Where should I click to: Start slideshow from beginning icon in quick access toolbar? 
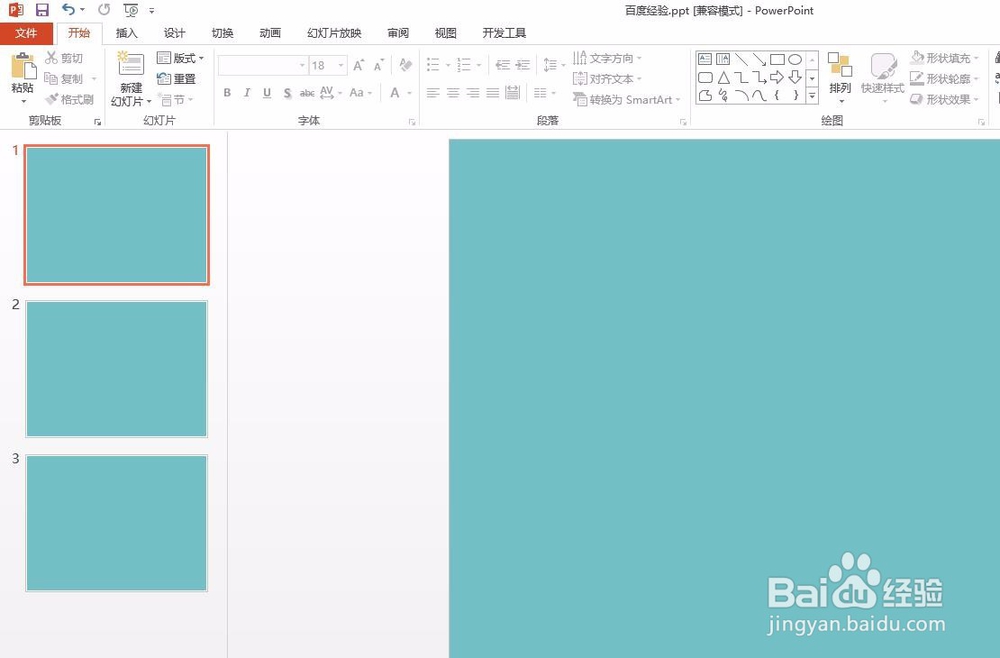[131, 10]
